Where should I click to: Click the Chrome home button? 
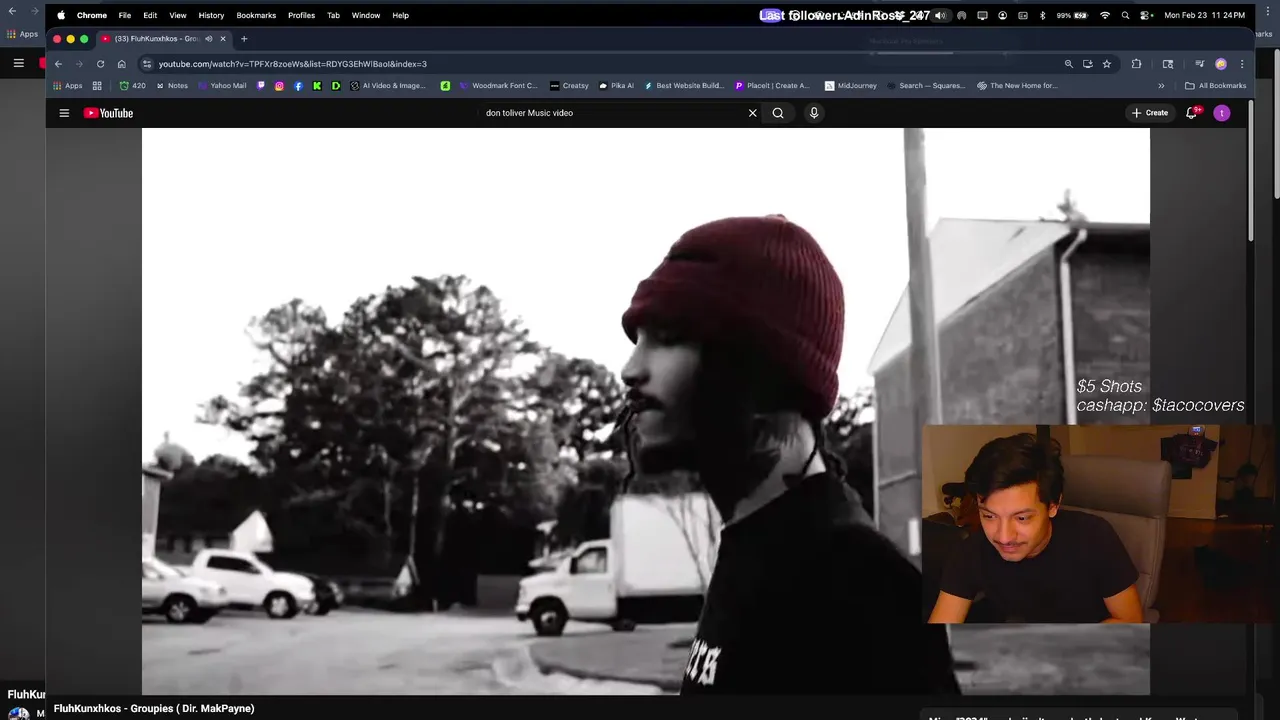[122, 64]
